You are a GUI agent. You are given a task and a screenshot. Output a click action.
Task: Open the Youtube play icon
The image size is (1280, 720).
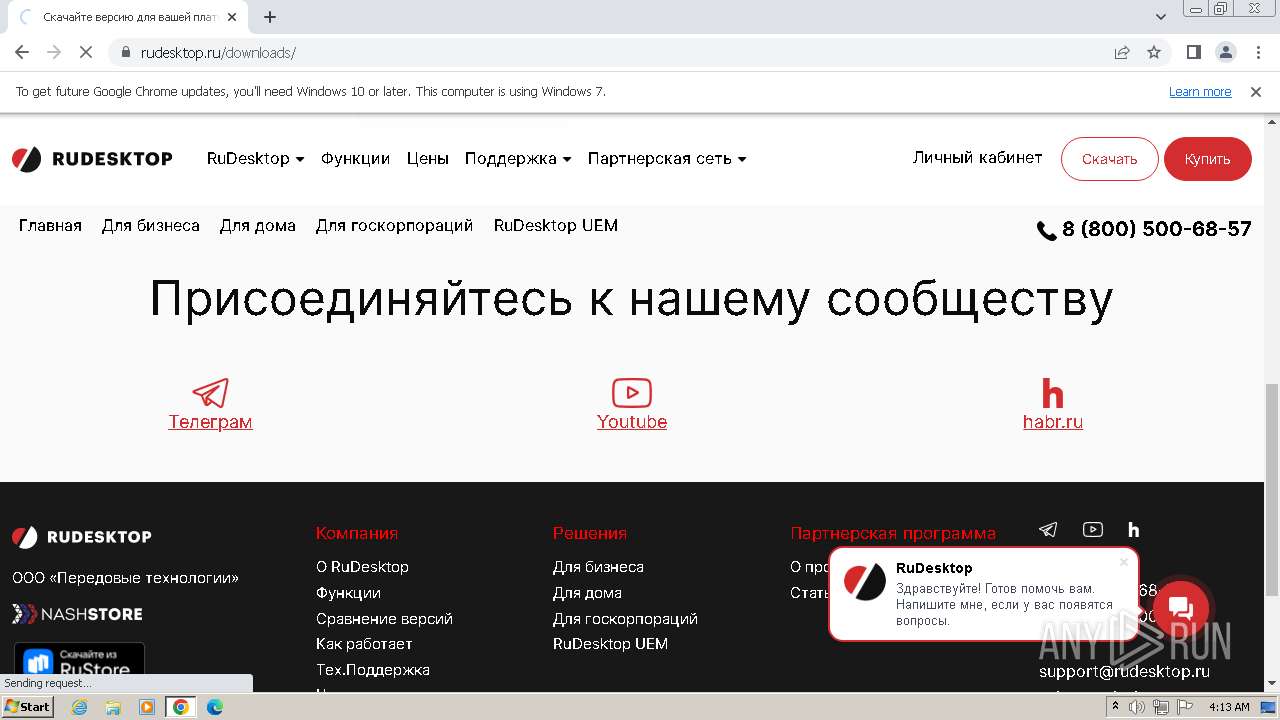click(632, 393)
